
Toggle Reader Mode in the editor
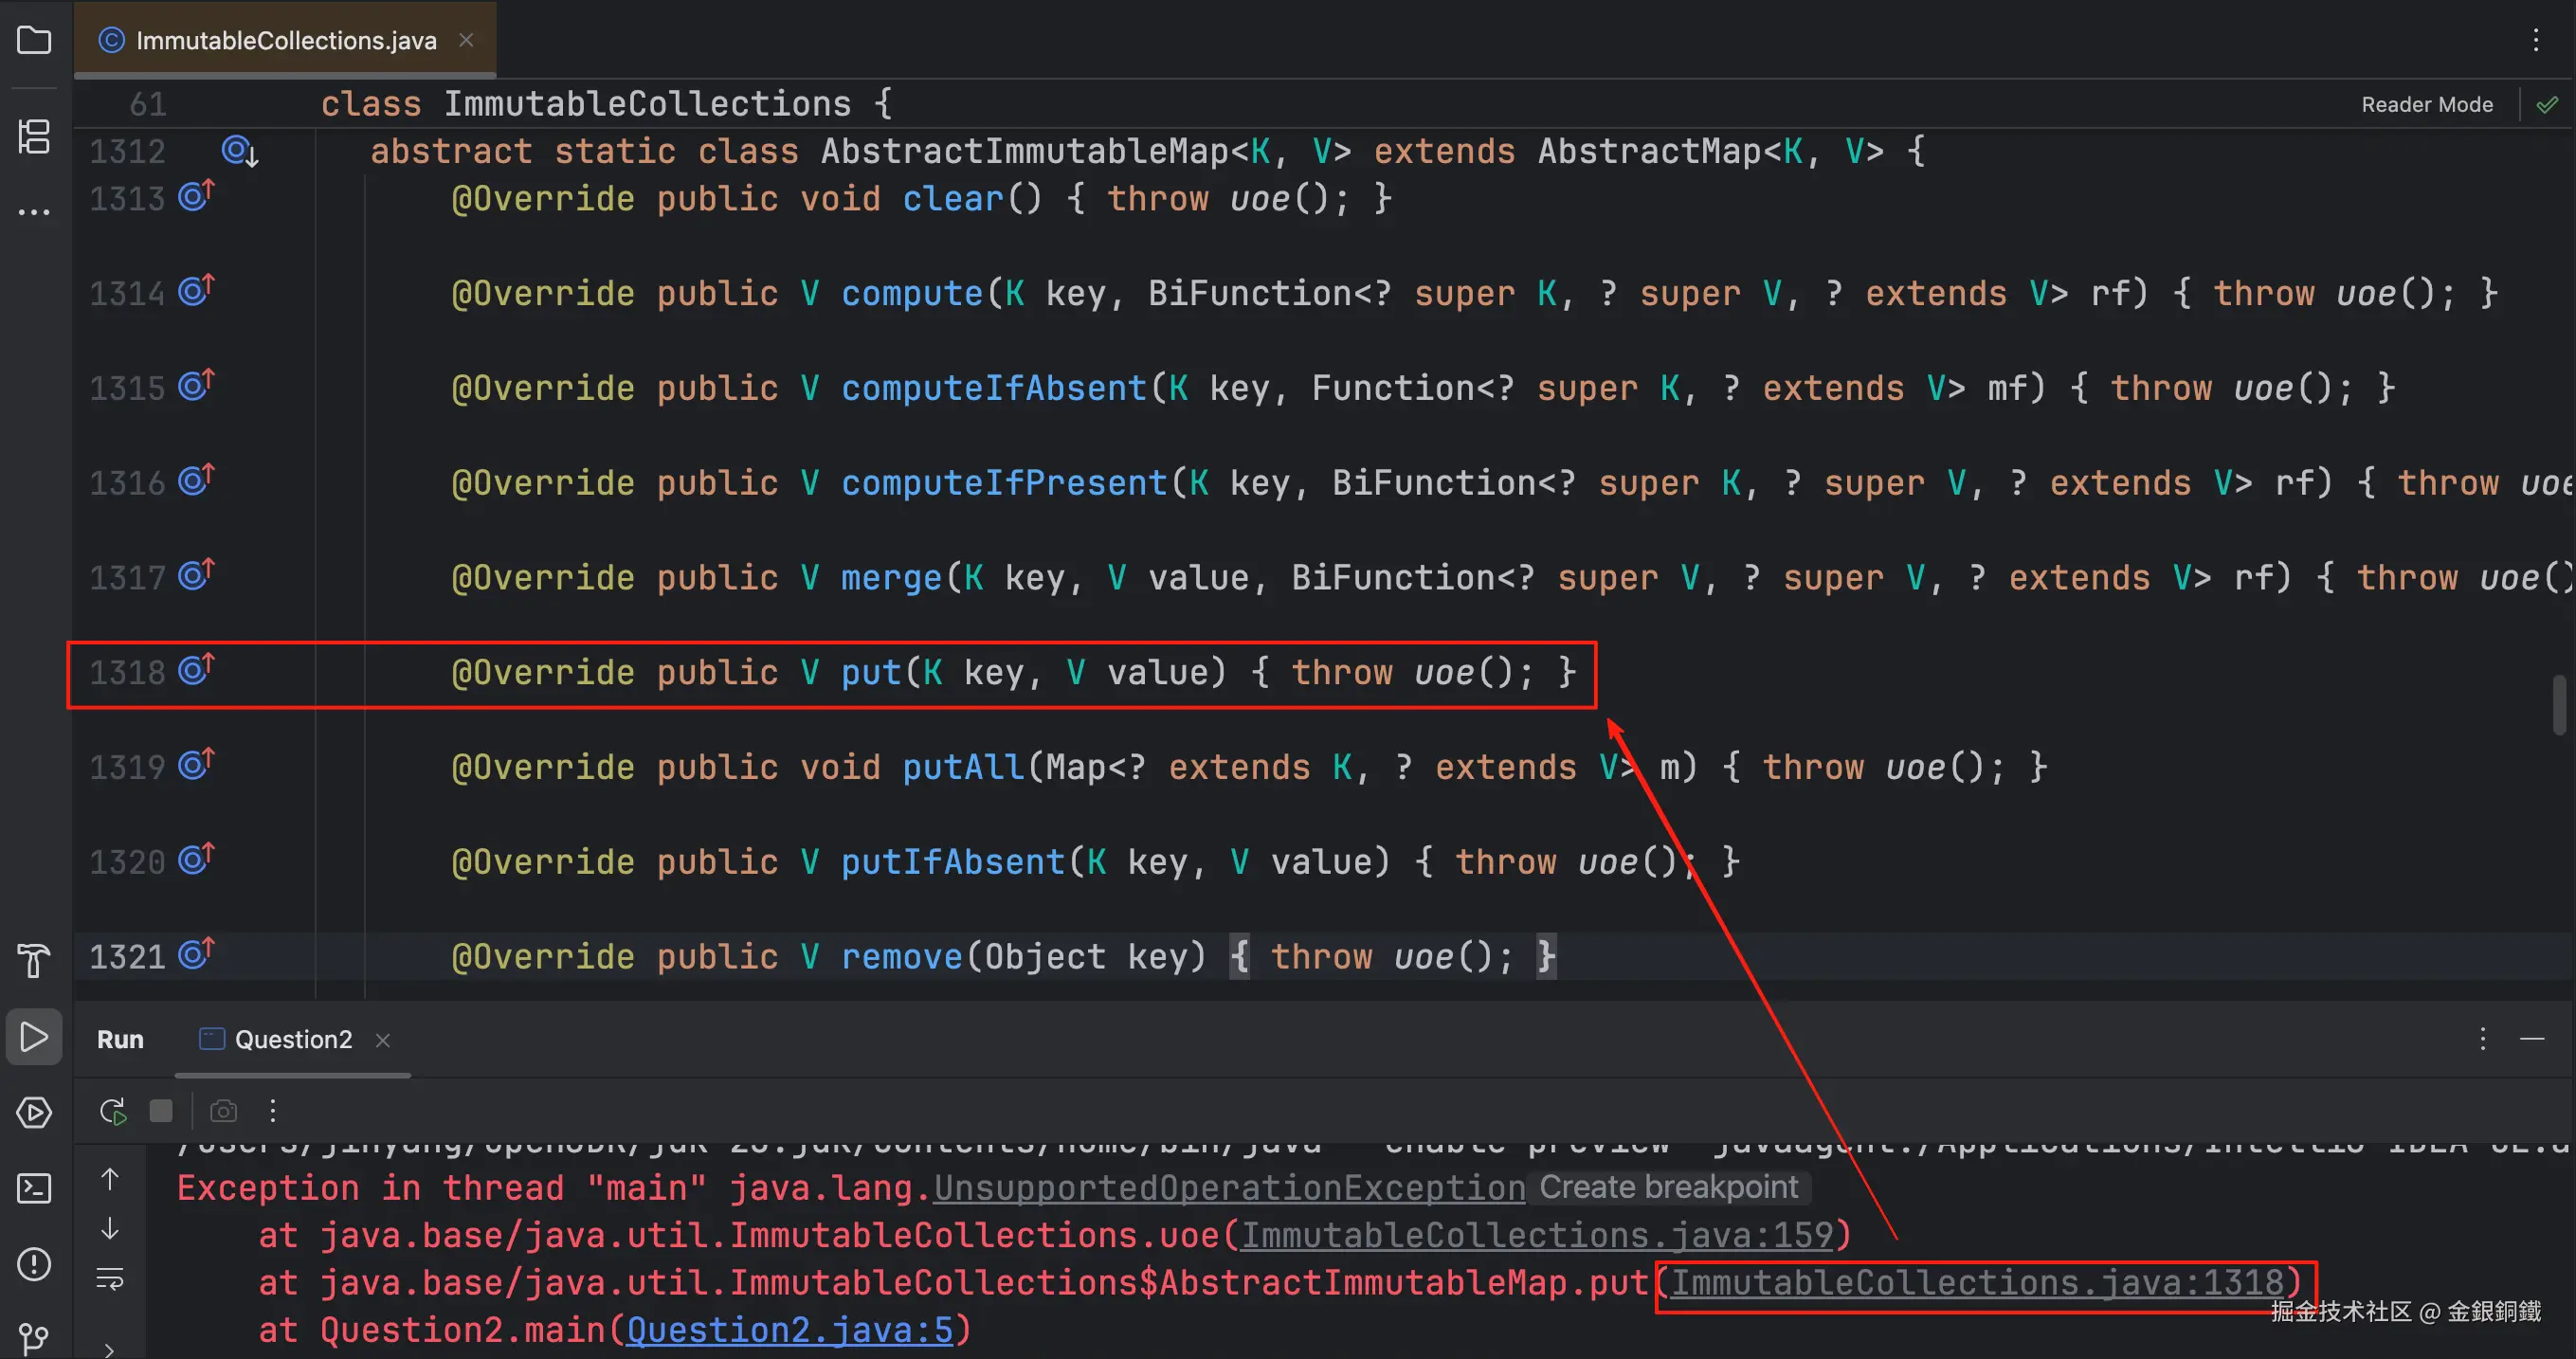click(2426, 105)
